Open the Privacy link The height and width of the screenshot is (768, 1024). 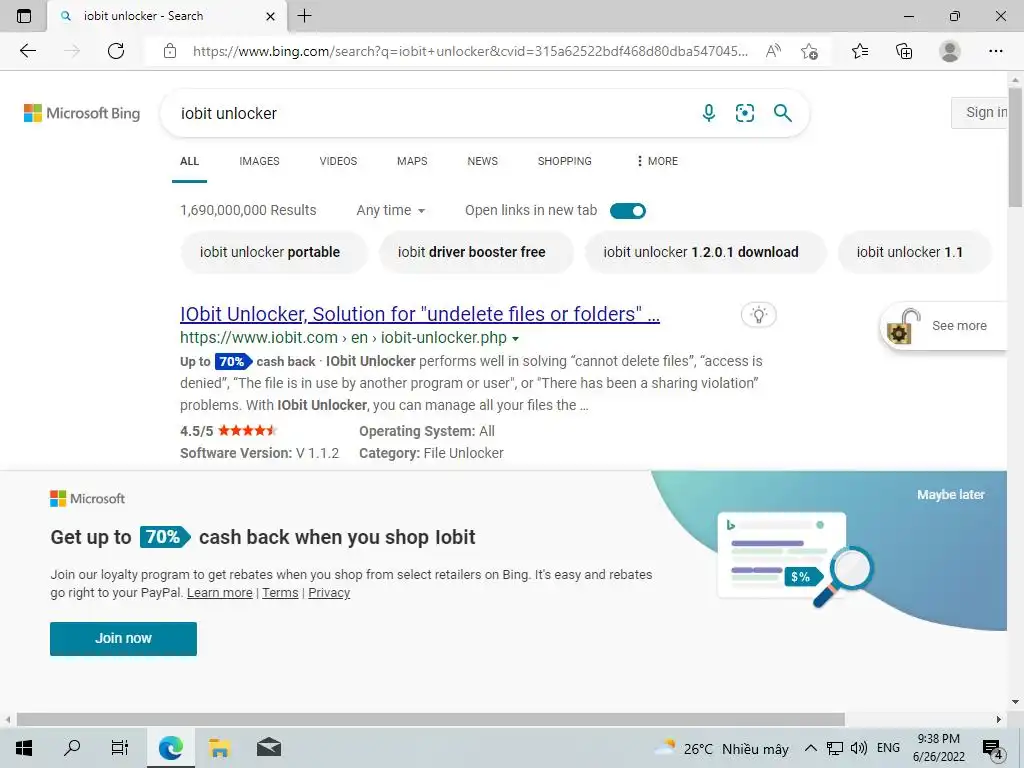point(329,593)
